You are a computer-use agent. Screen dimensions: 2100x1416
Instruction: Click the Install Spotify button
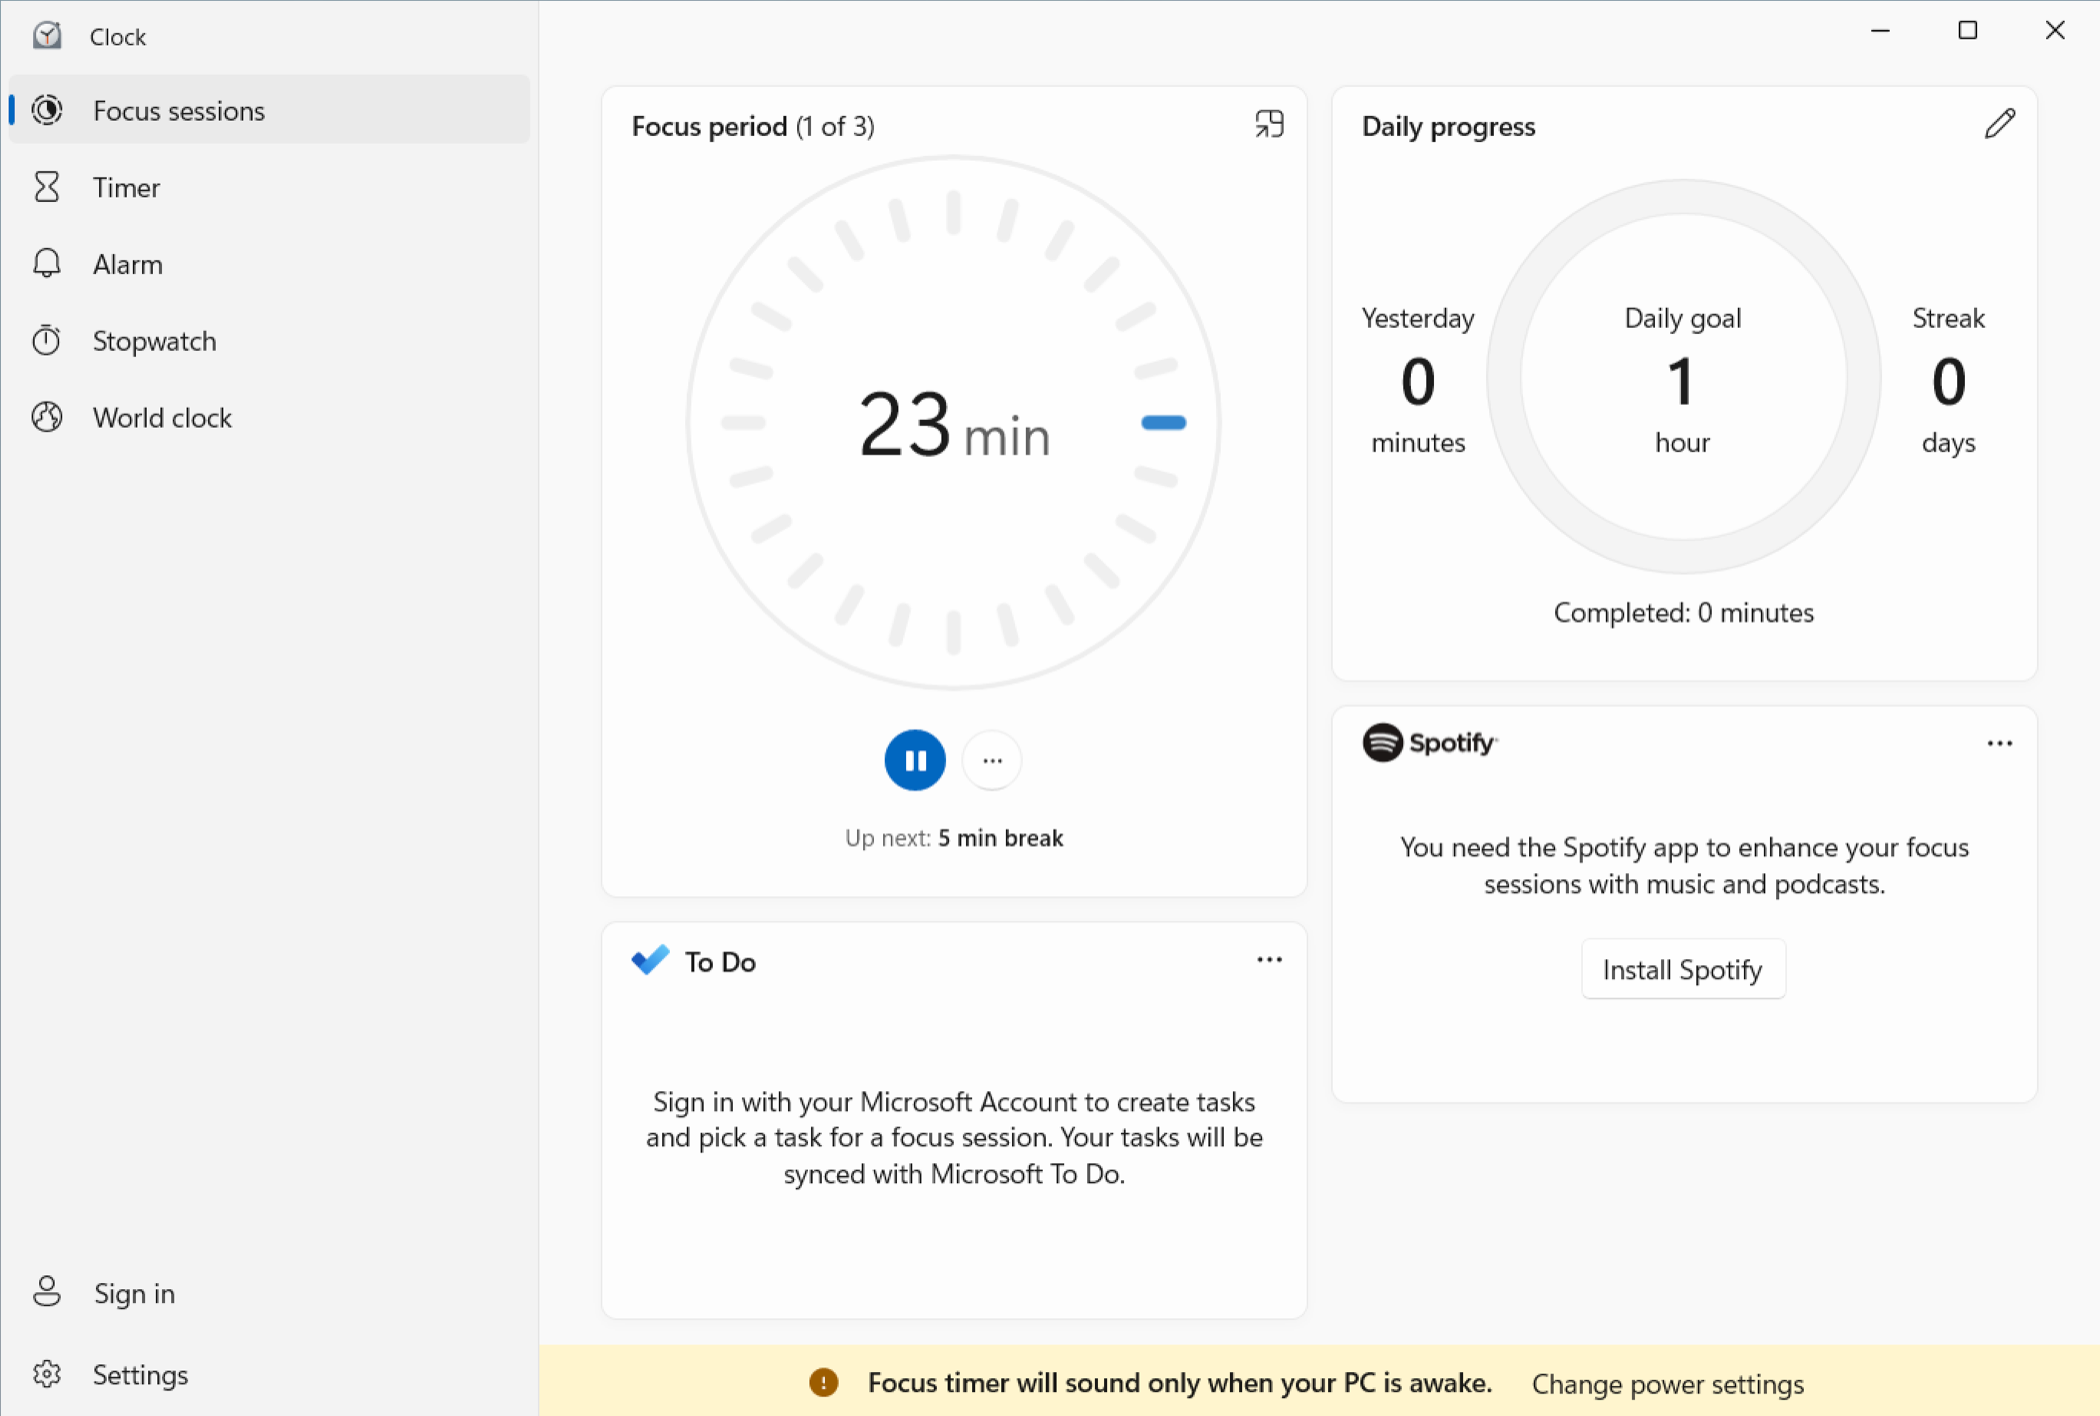1682,969
